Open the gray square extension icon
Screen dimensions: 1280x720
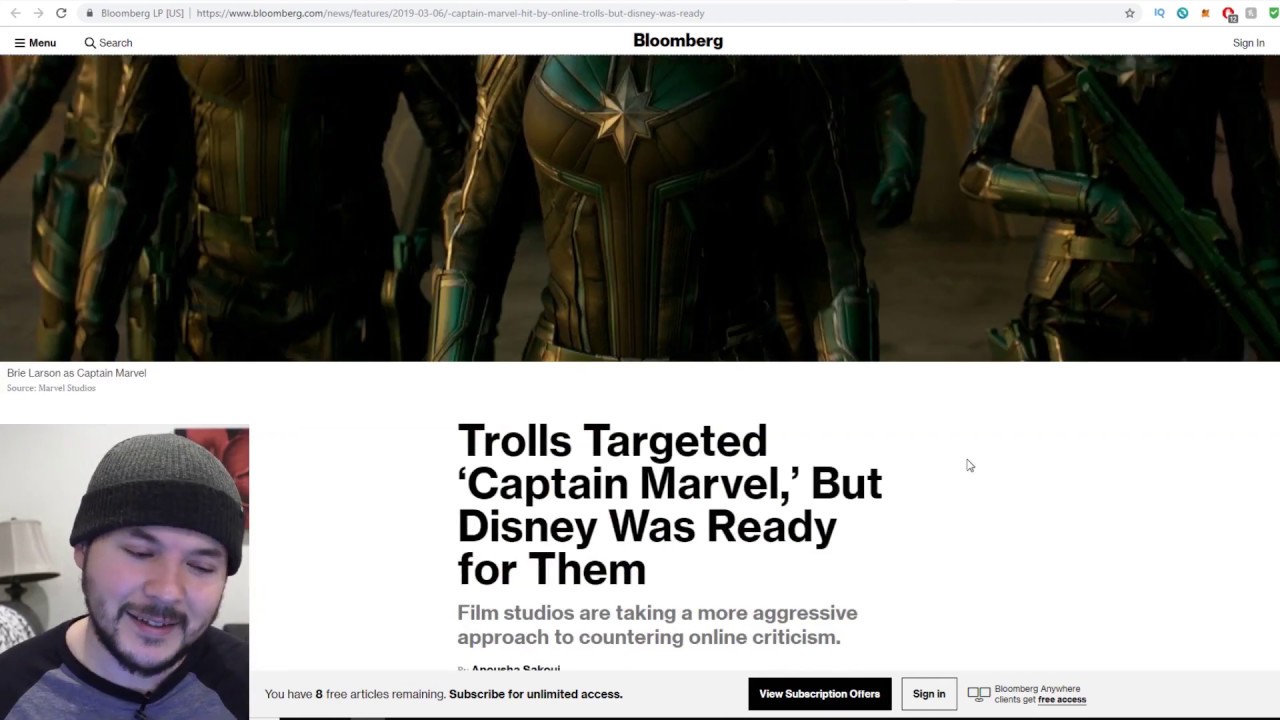point(1251,13)
